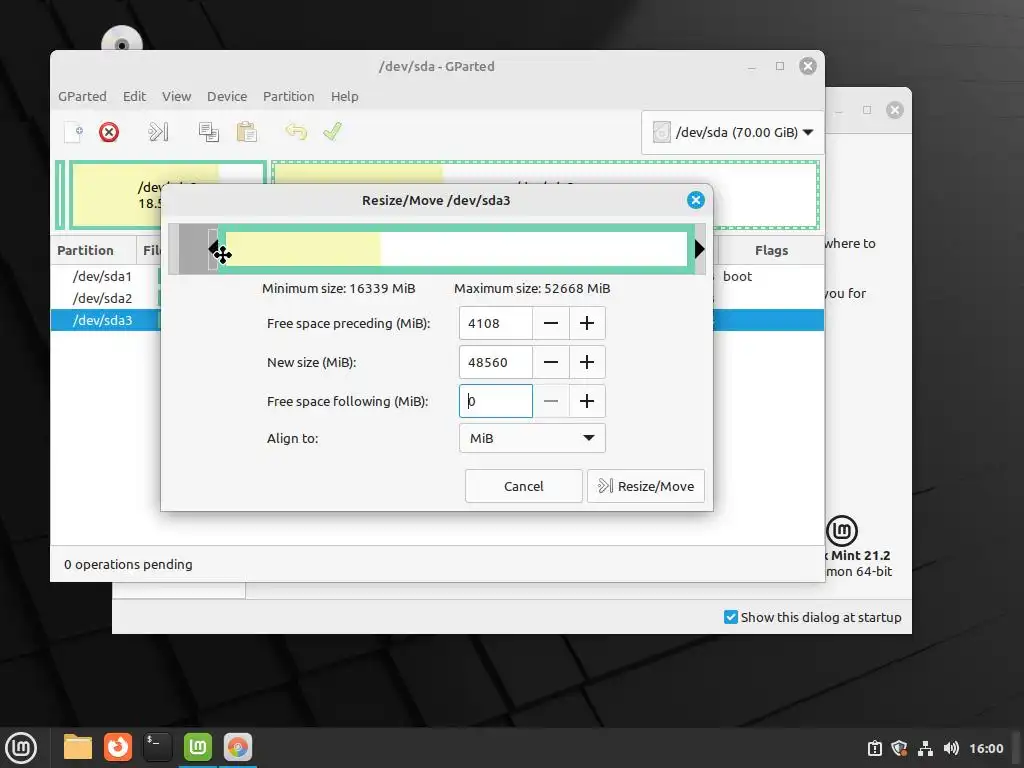Click the clipboard tray icon beside the shield

click(874, 748)
